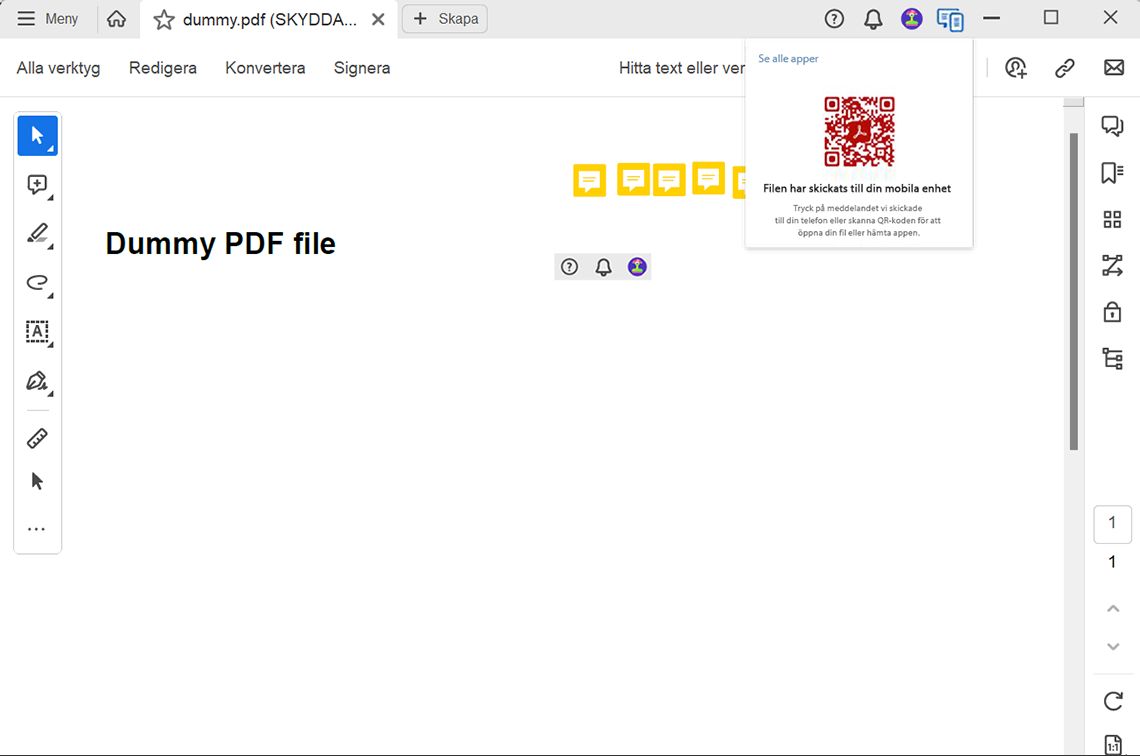Click the current page number box
1140x756 pixels.
[1112, 523]
